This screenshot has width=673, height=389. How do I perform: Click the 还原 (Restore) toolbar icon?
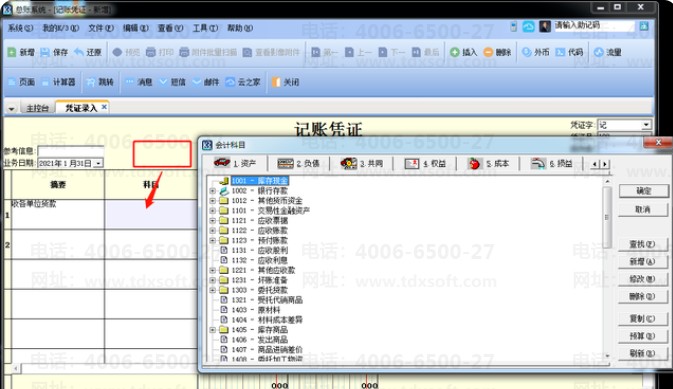(x=79, y=52)
